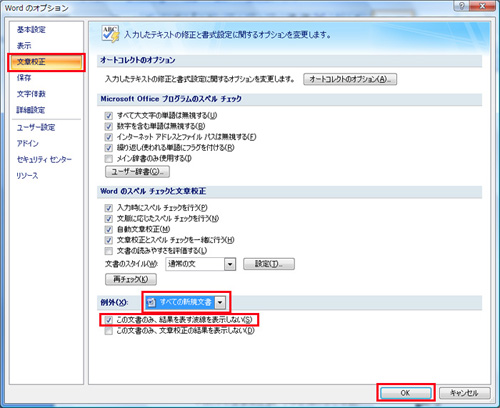Toggle すべて大文字の単語は無視する checkbox
Screen dimensions: 500x408
point(109,116)
